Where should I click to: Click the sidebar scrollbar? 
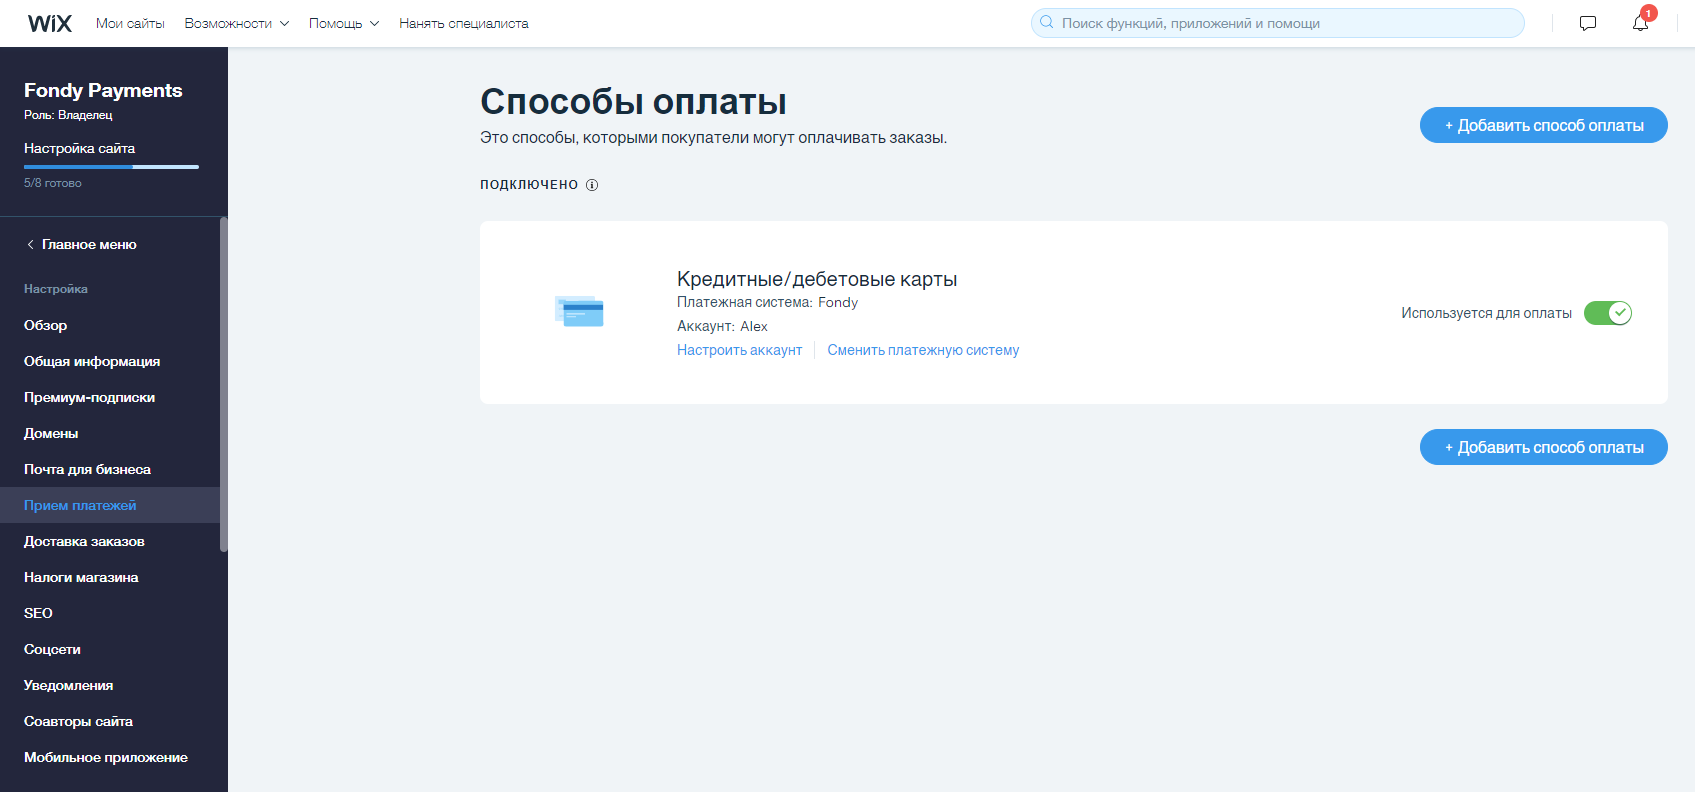pos(224,384)
